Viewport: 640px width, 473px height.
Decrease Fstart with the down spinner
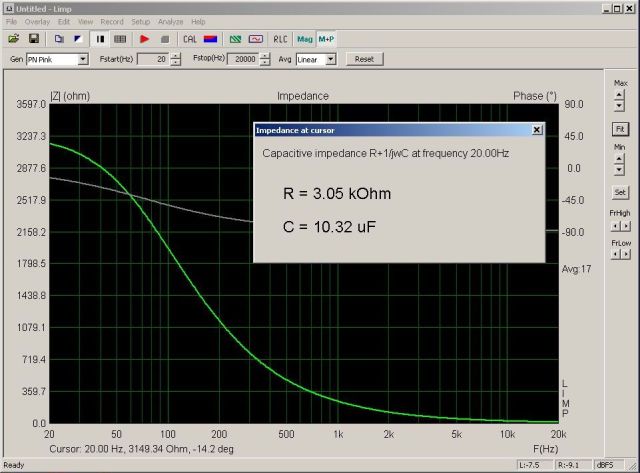[176, 62]
